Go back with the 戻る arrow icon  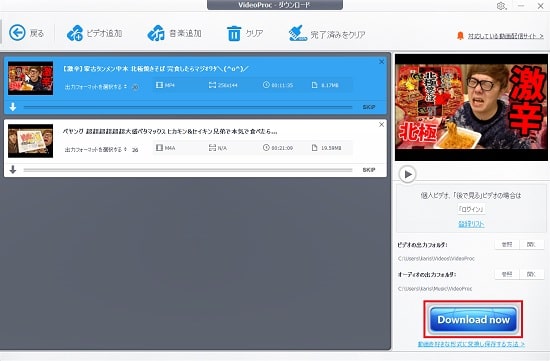point(17,33)
